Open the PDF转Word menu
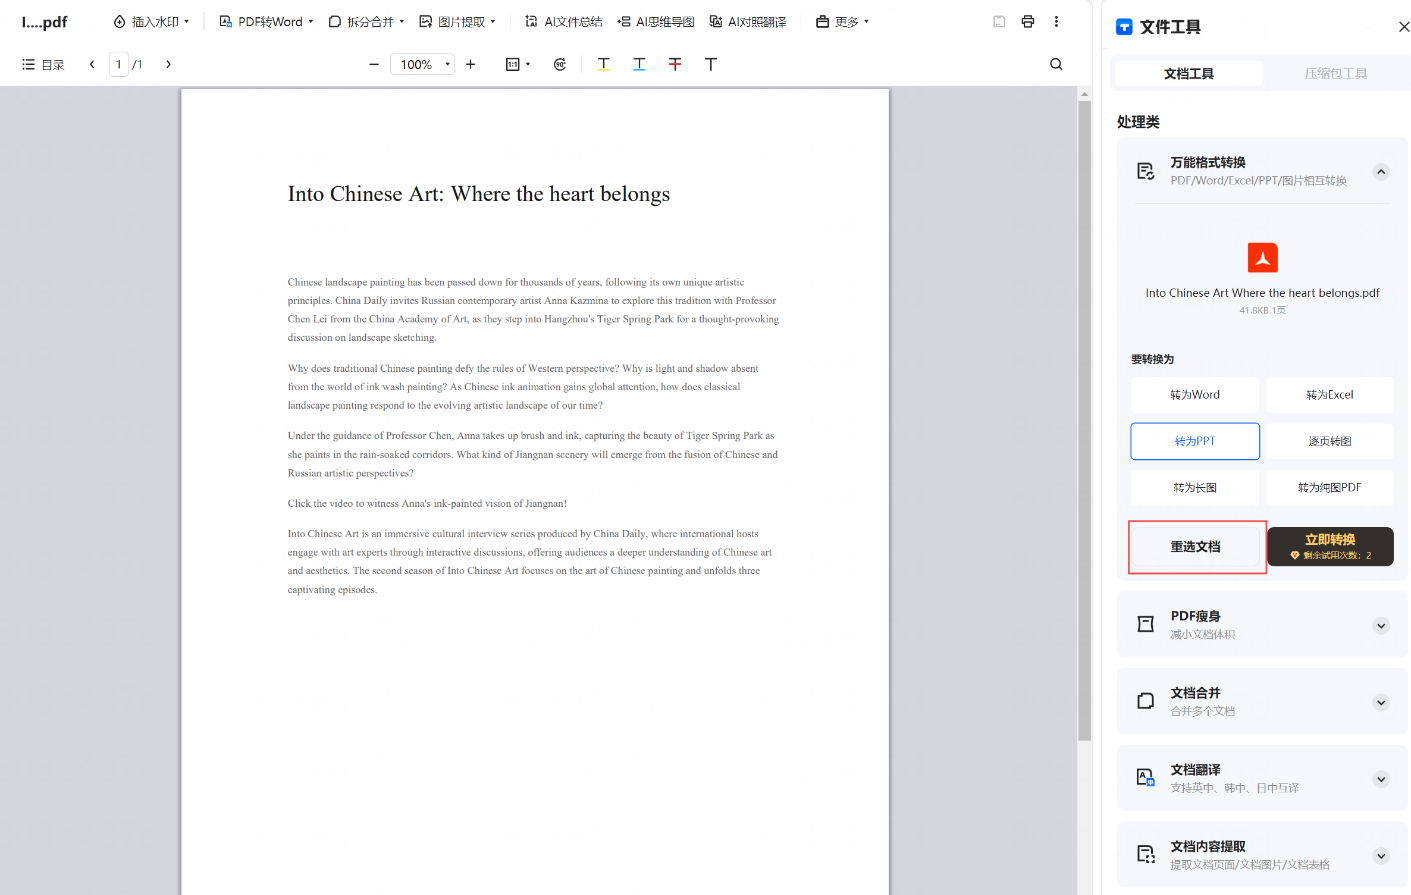 266,21
